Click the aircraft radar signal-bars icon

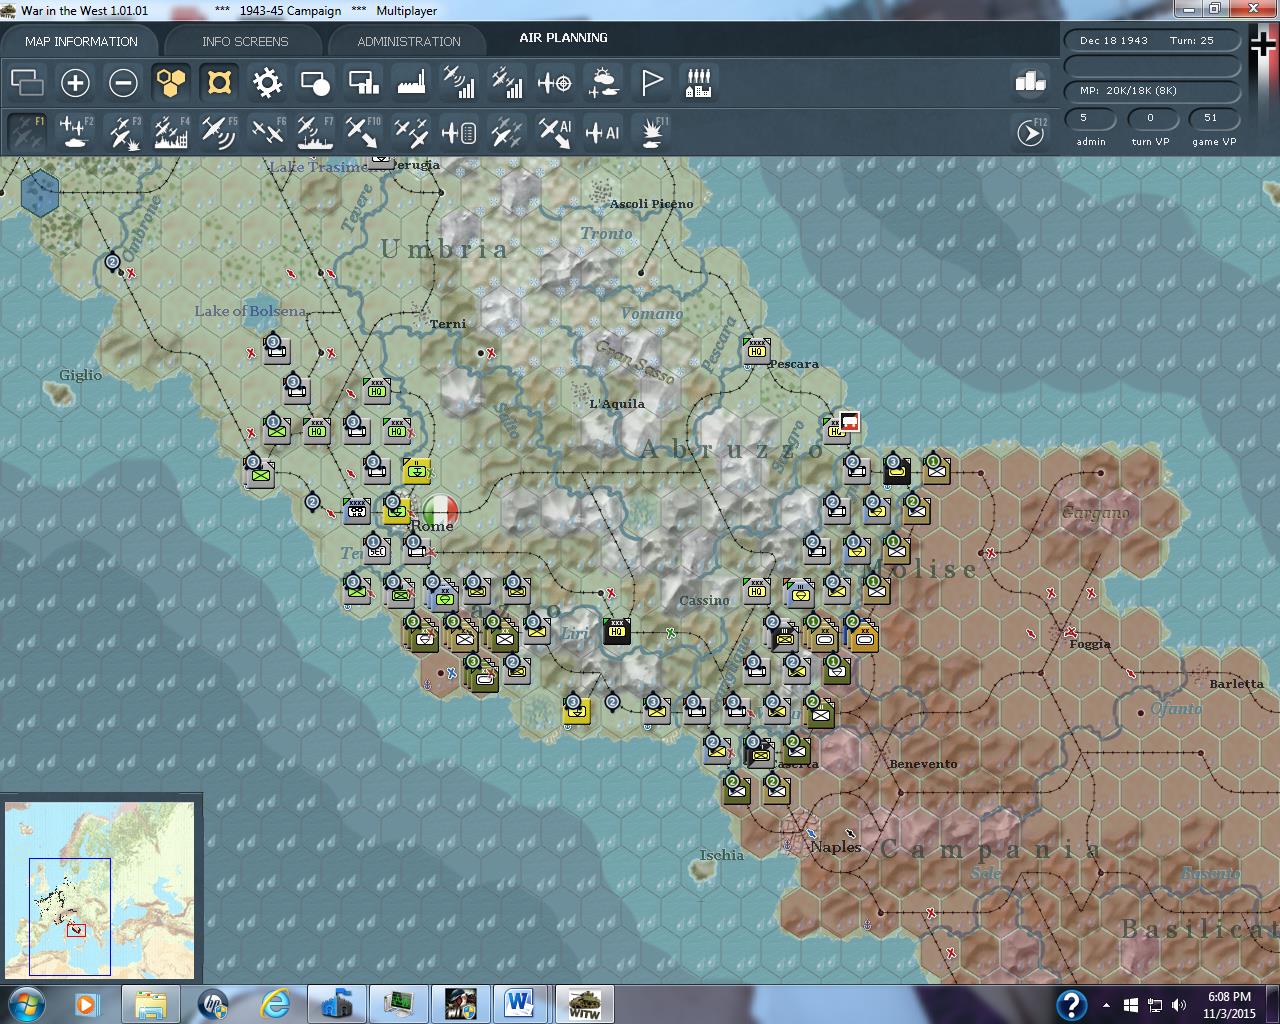tap(459, 82)
